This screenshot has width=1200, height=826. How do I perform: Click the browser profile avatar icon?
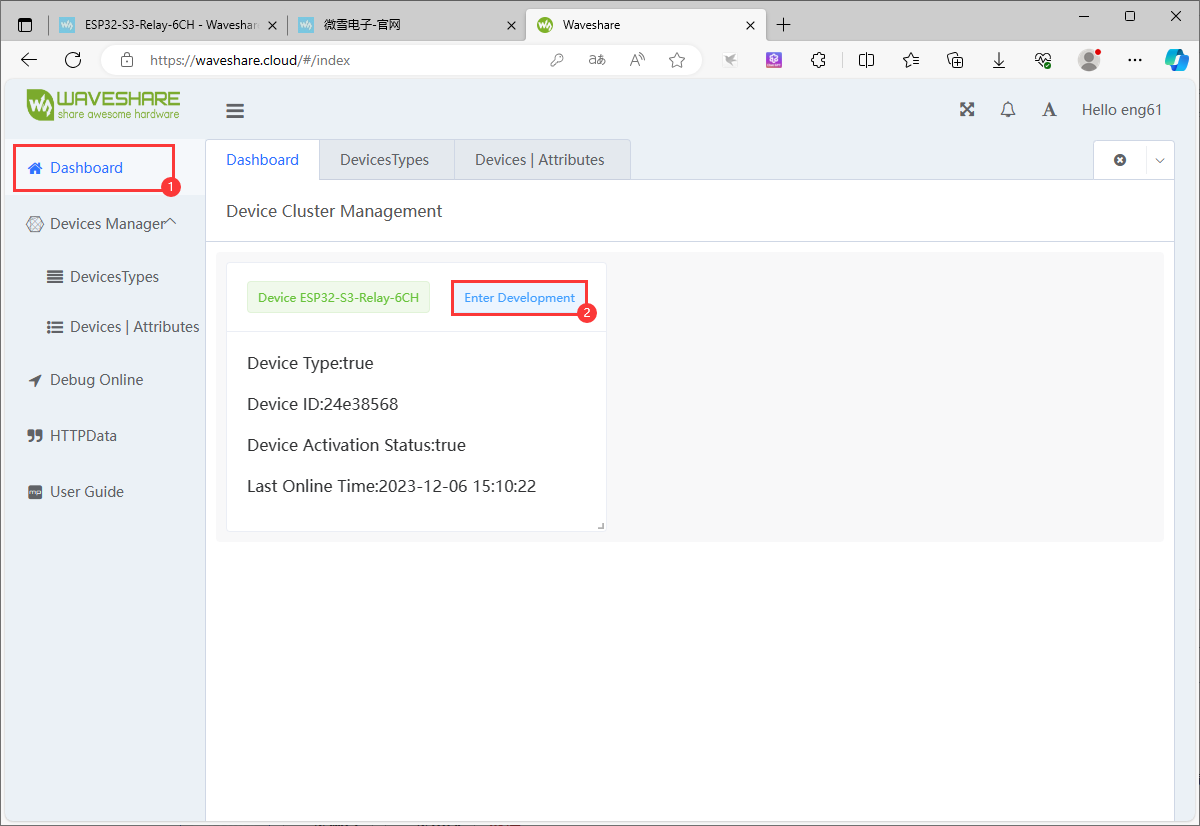[x=1089, y=60]
